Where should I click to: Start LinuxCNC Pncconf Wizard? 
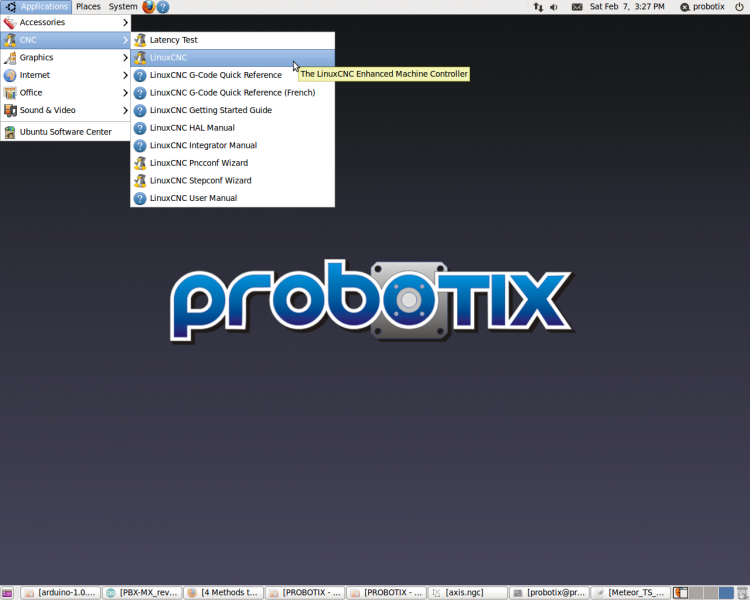[x=232, y=163]
